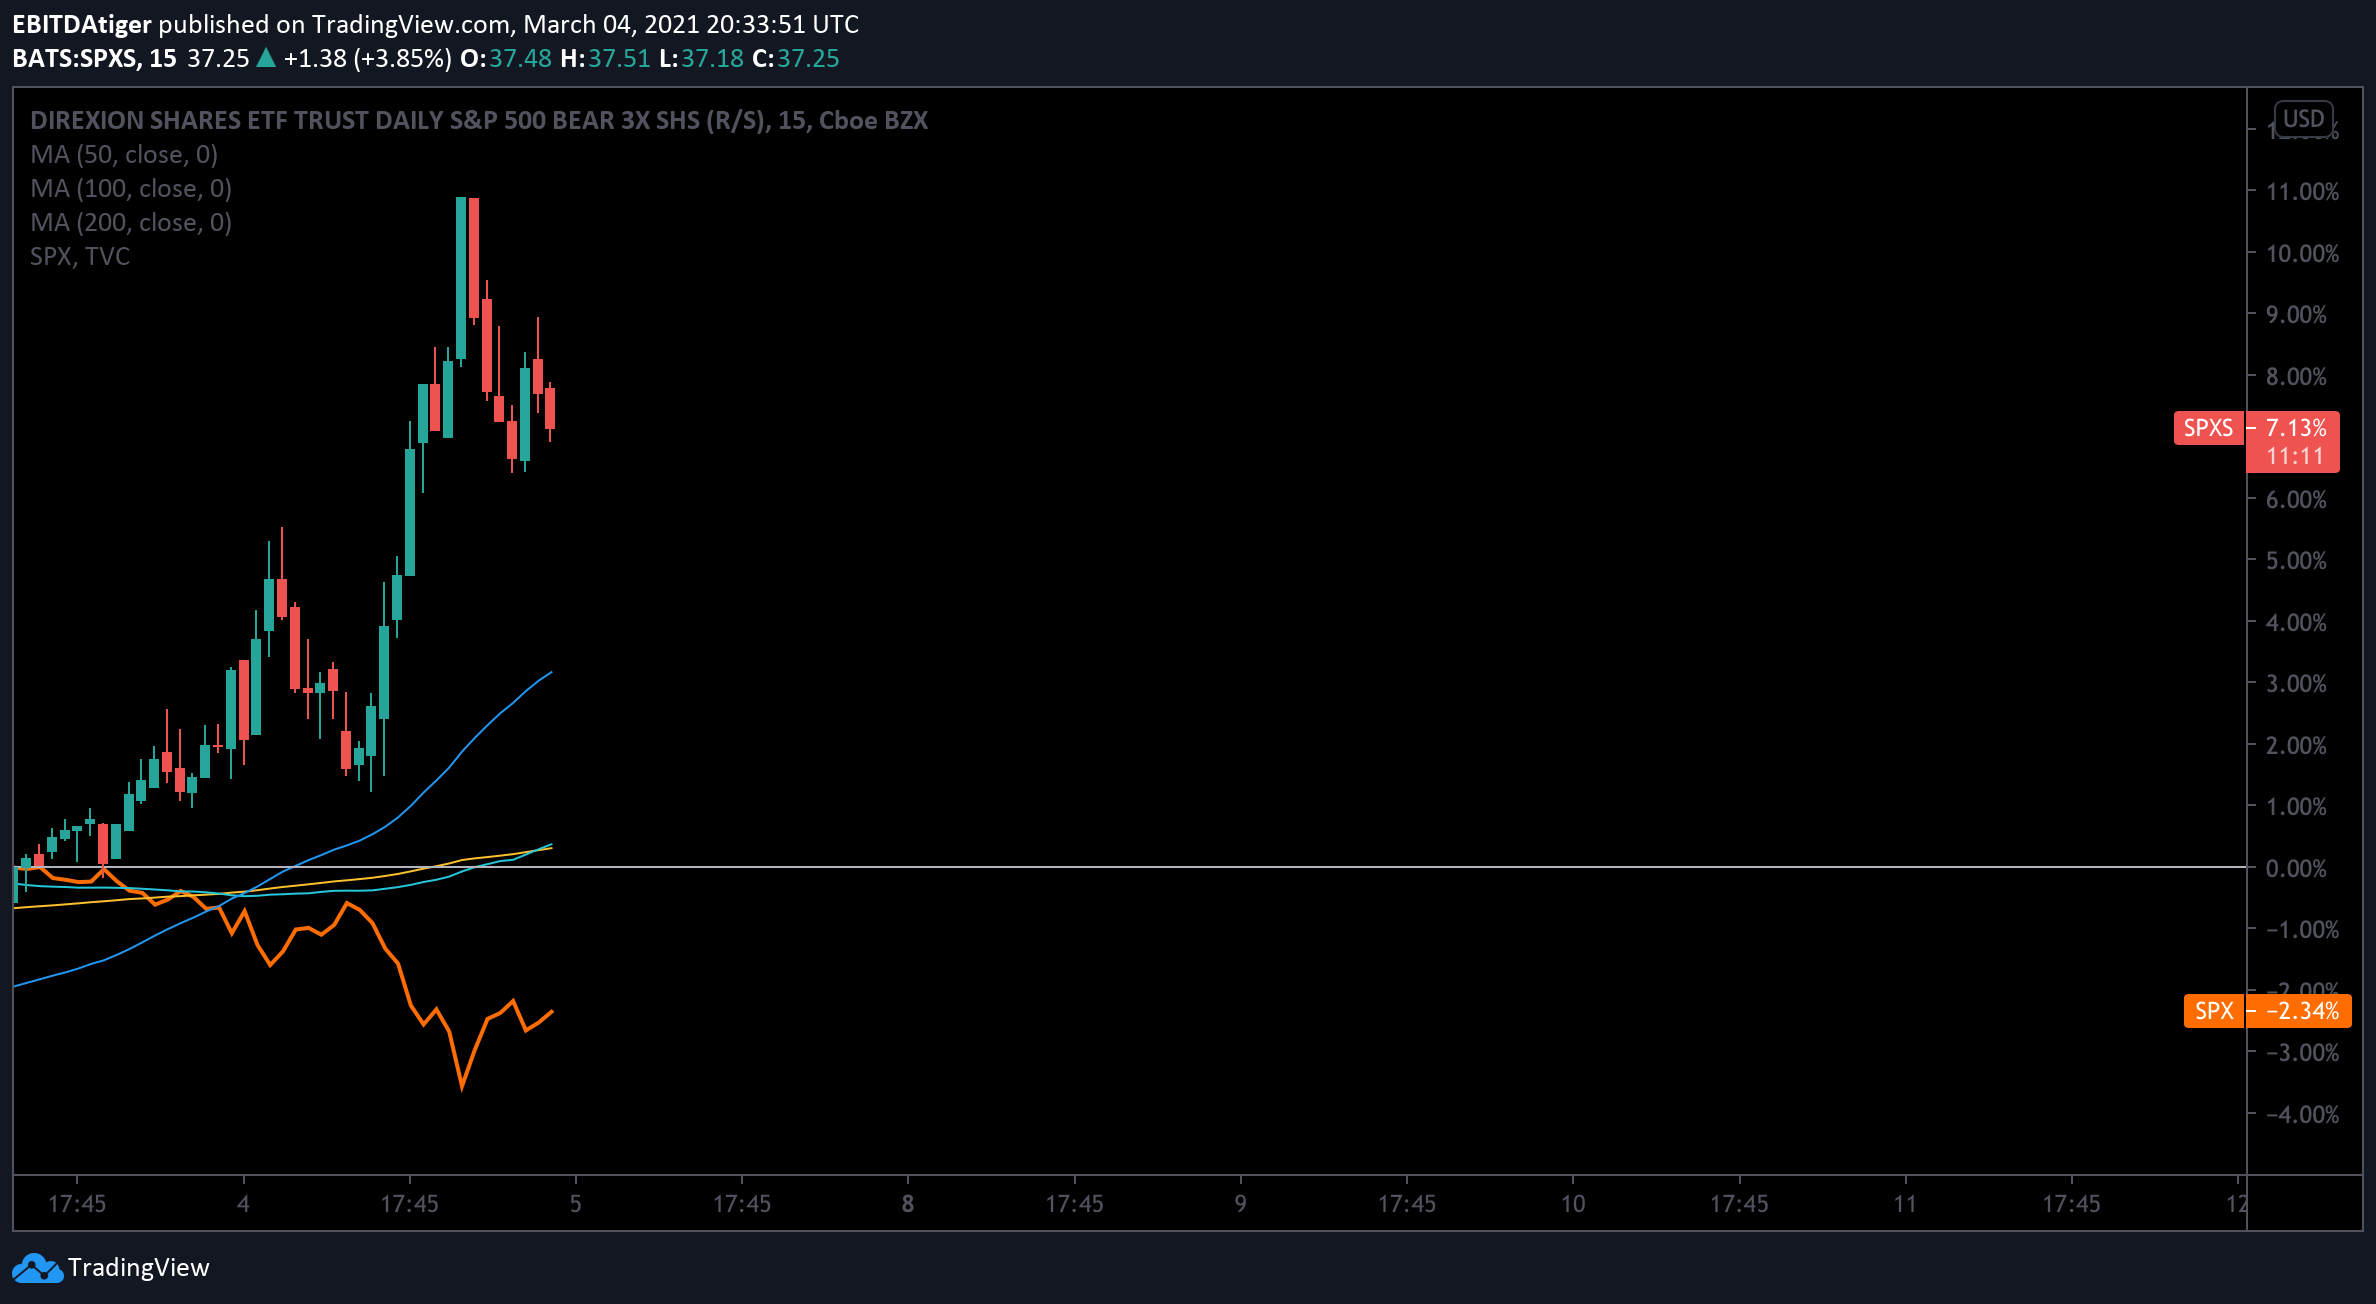Select the SPX, TVC comparison label

[80, 256]
